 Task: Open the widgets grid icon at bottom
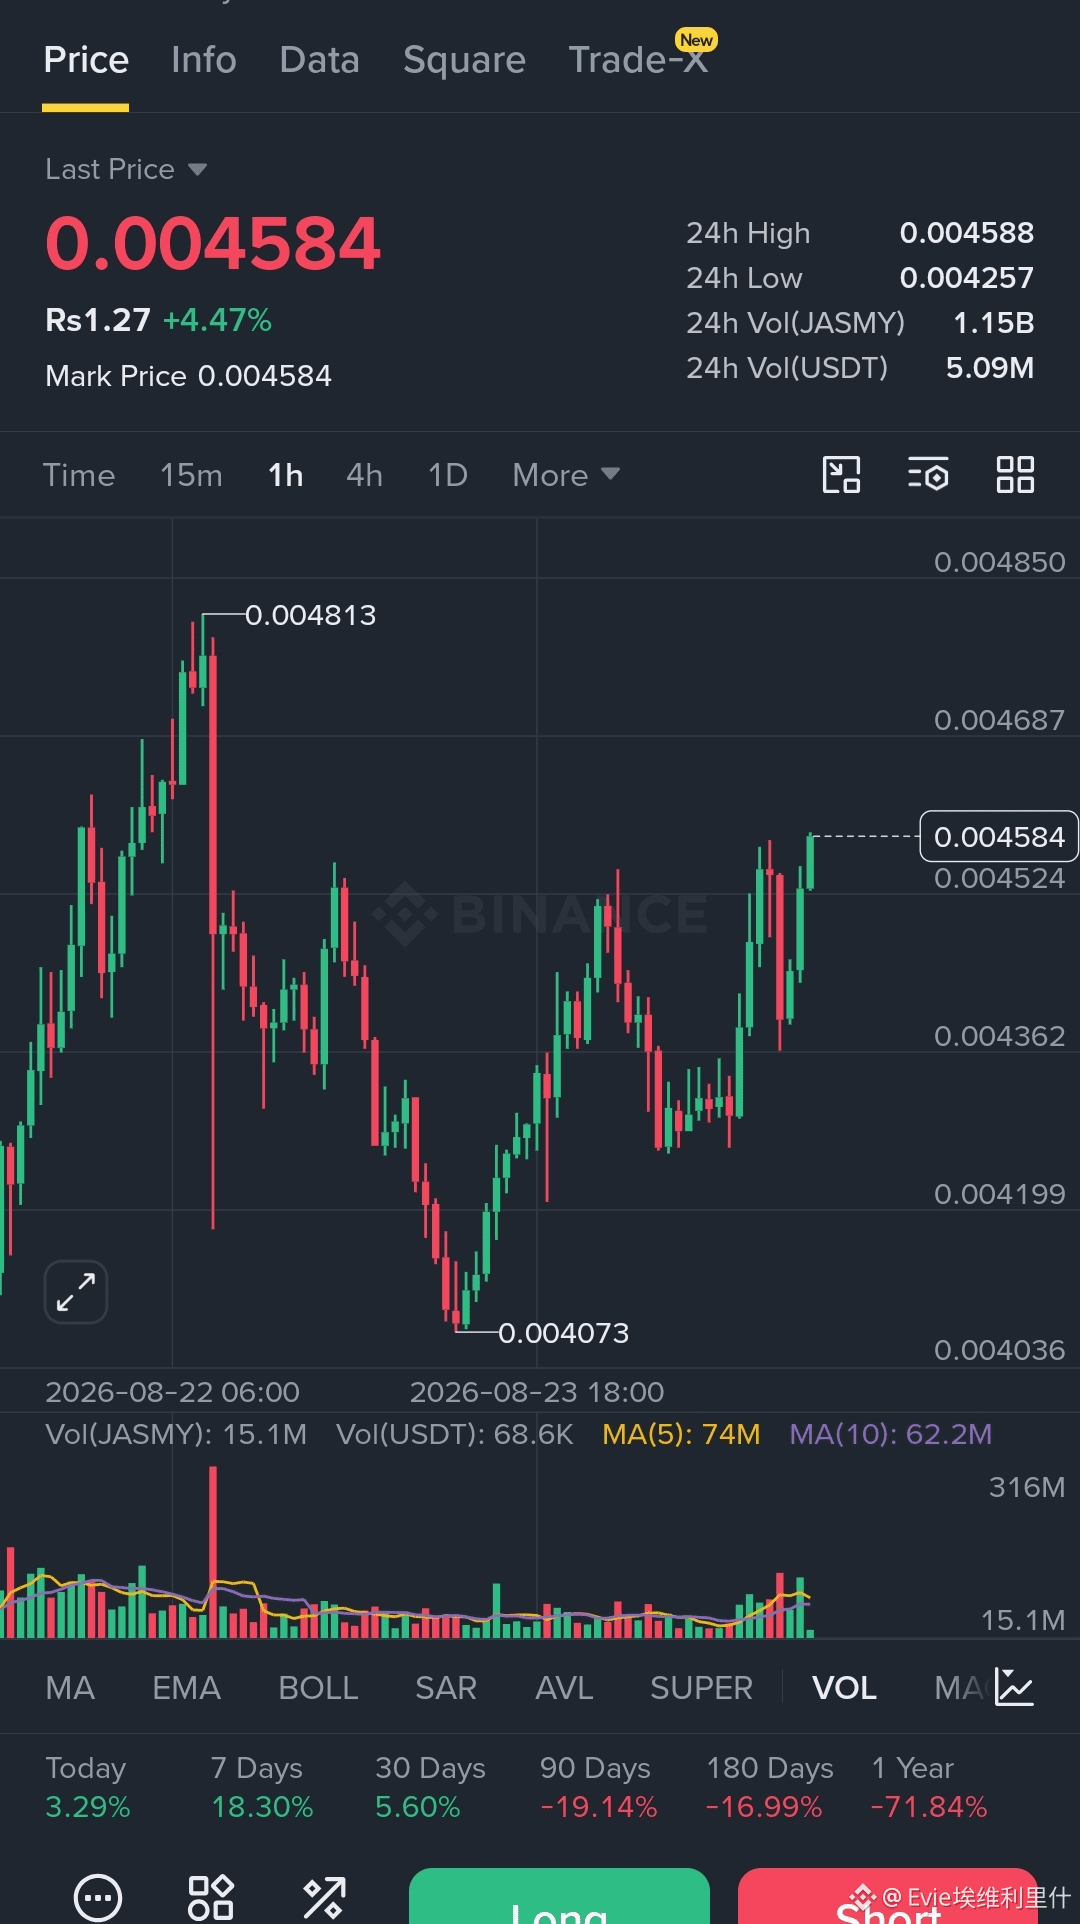211,1897
